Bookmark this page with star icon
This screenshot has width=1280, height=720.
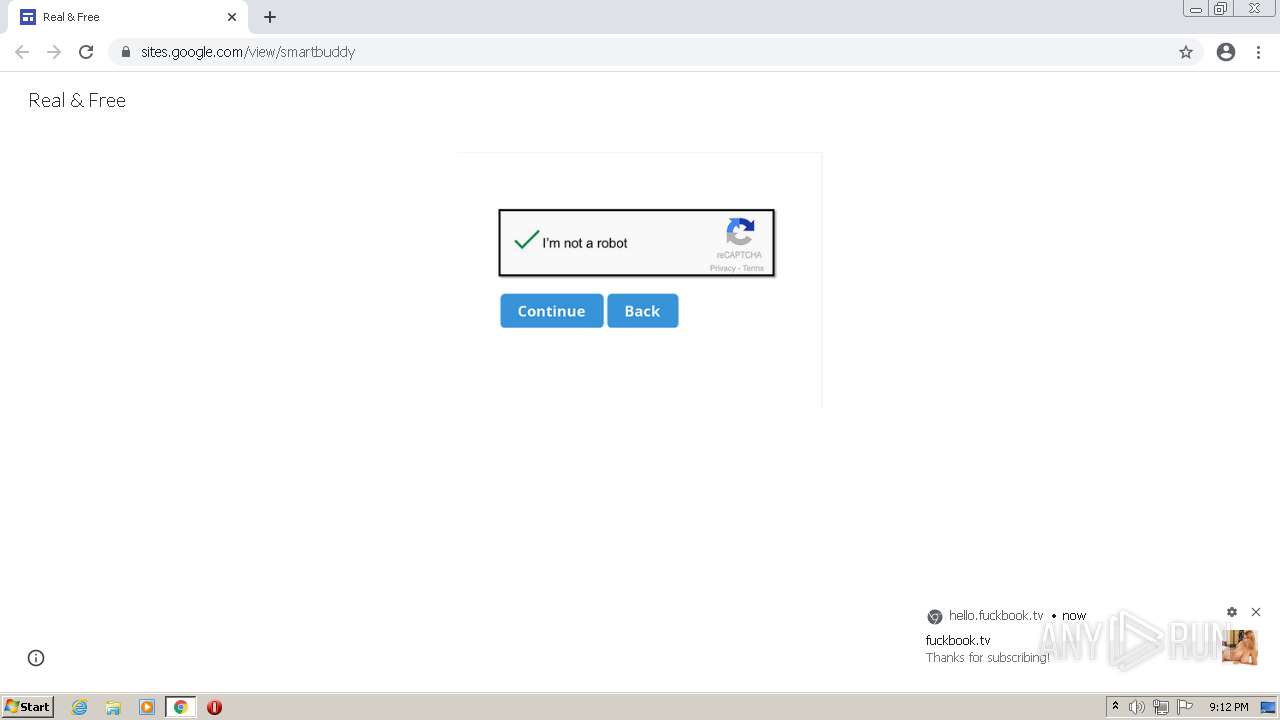pos(1186,52)
